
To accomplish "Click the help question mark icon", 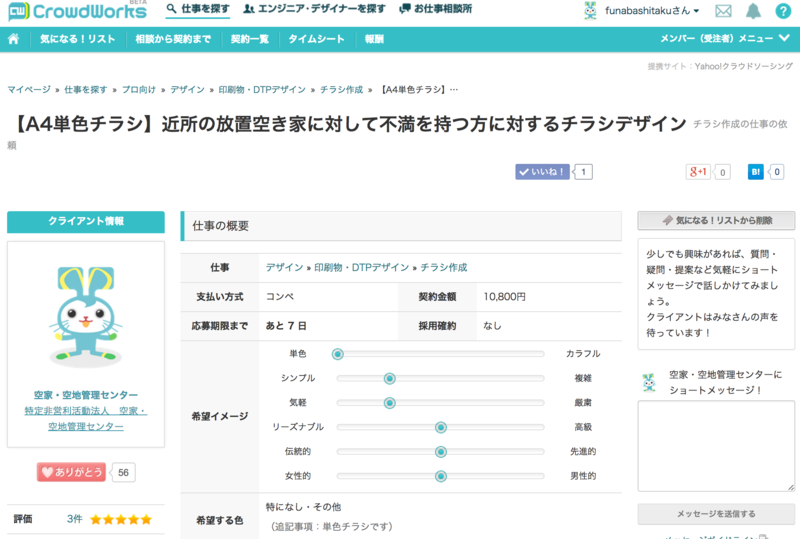I will click(783, 11).
